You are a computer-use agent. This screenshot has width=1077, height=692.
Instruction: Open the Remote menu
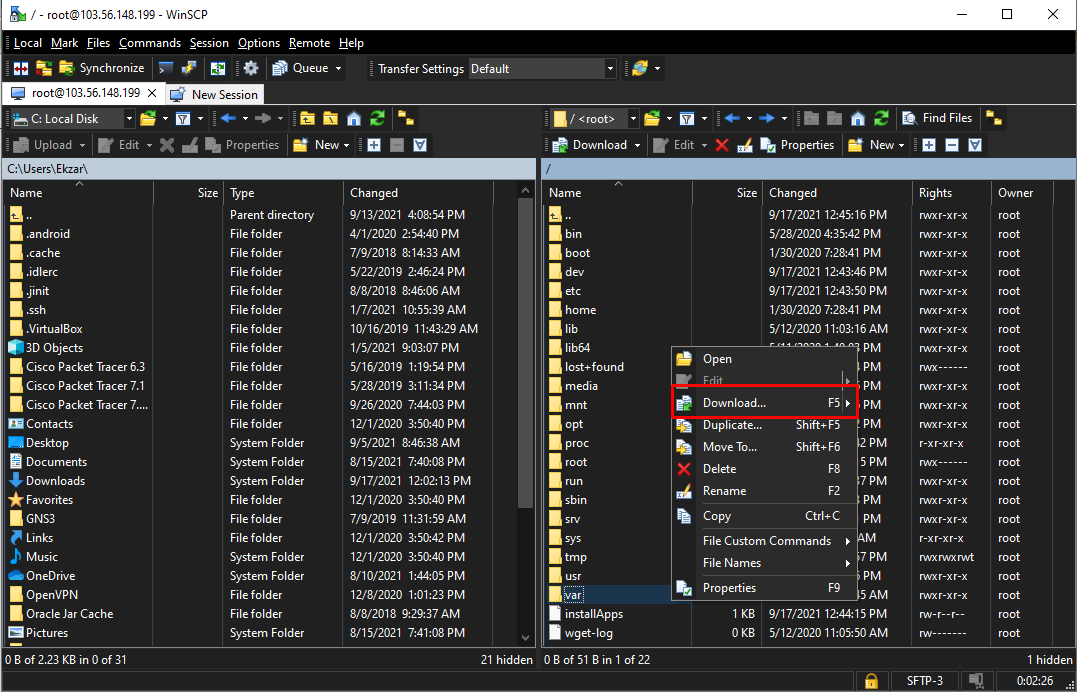point(309,43)
